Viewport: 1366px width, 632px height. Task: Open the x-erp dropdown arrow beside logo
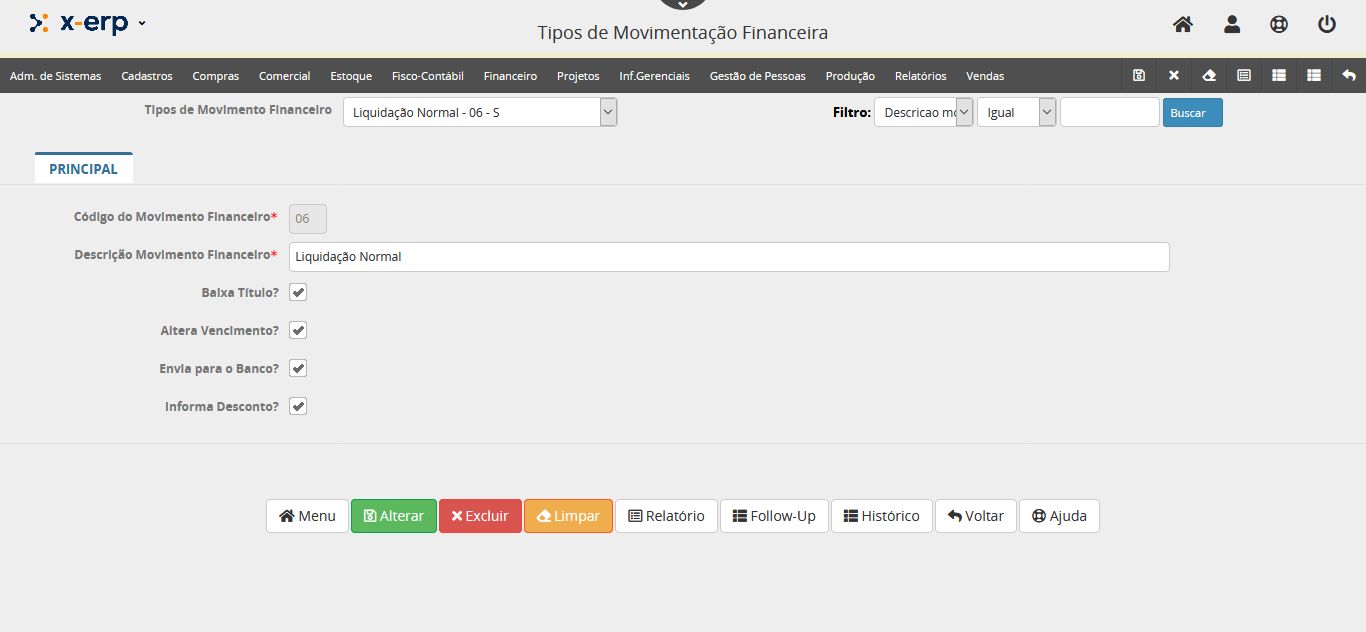(142, 23)
